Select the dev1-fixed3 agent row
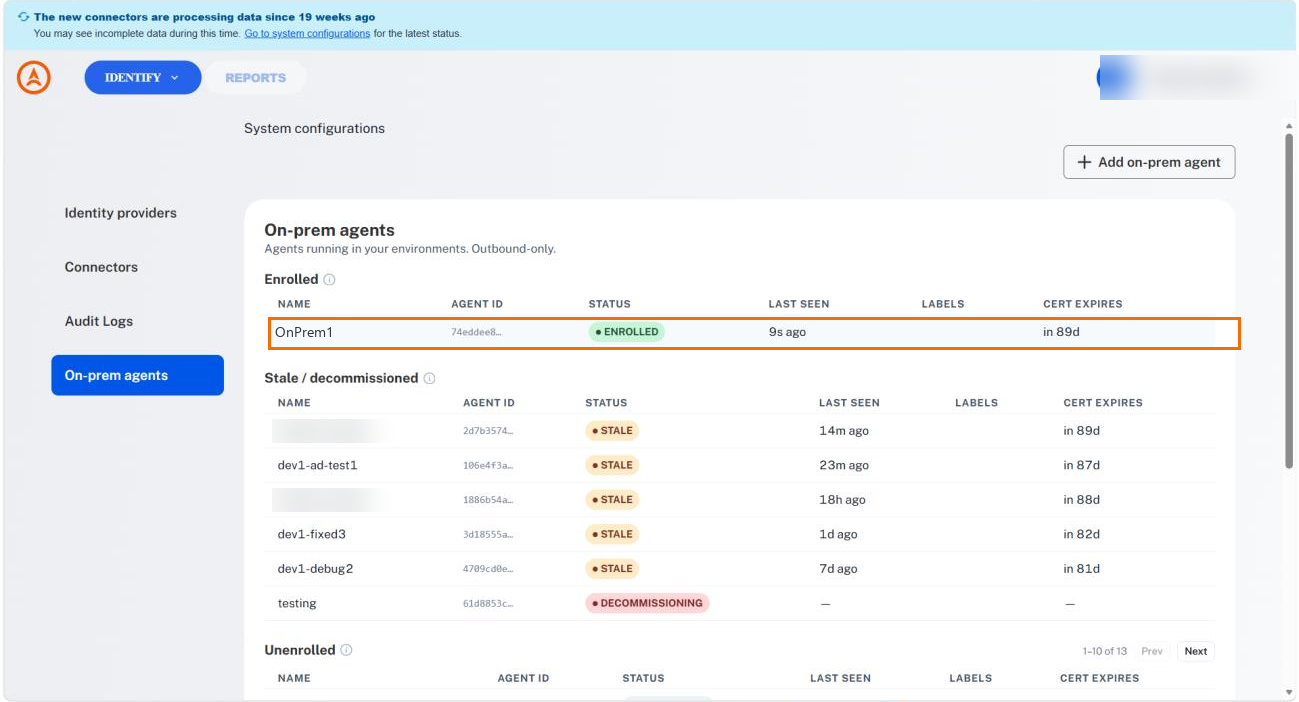The height and width of the screenshot is (702, 1299). [x=740, y=534]
